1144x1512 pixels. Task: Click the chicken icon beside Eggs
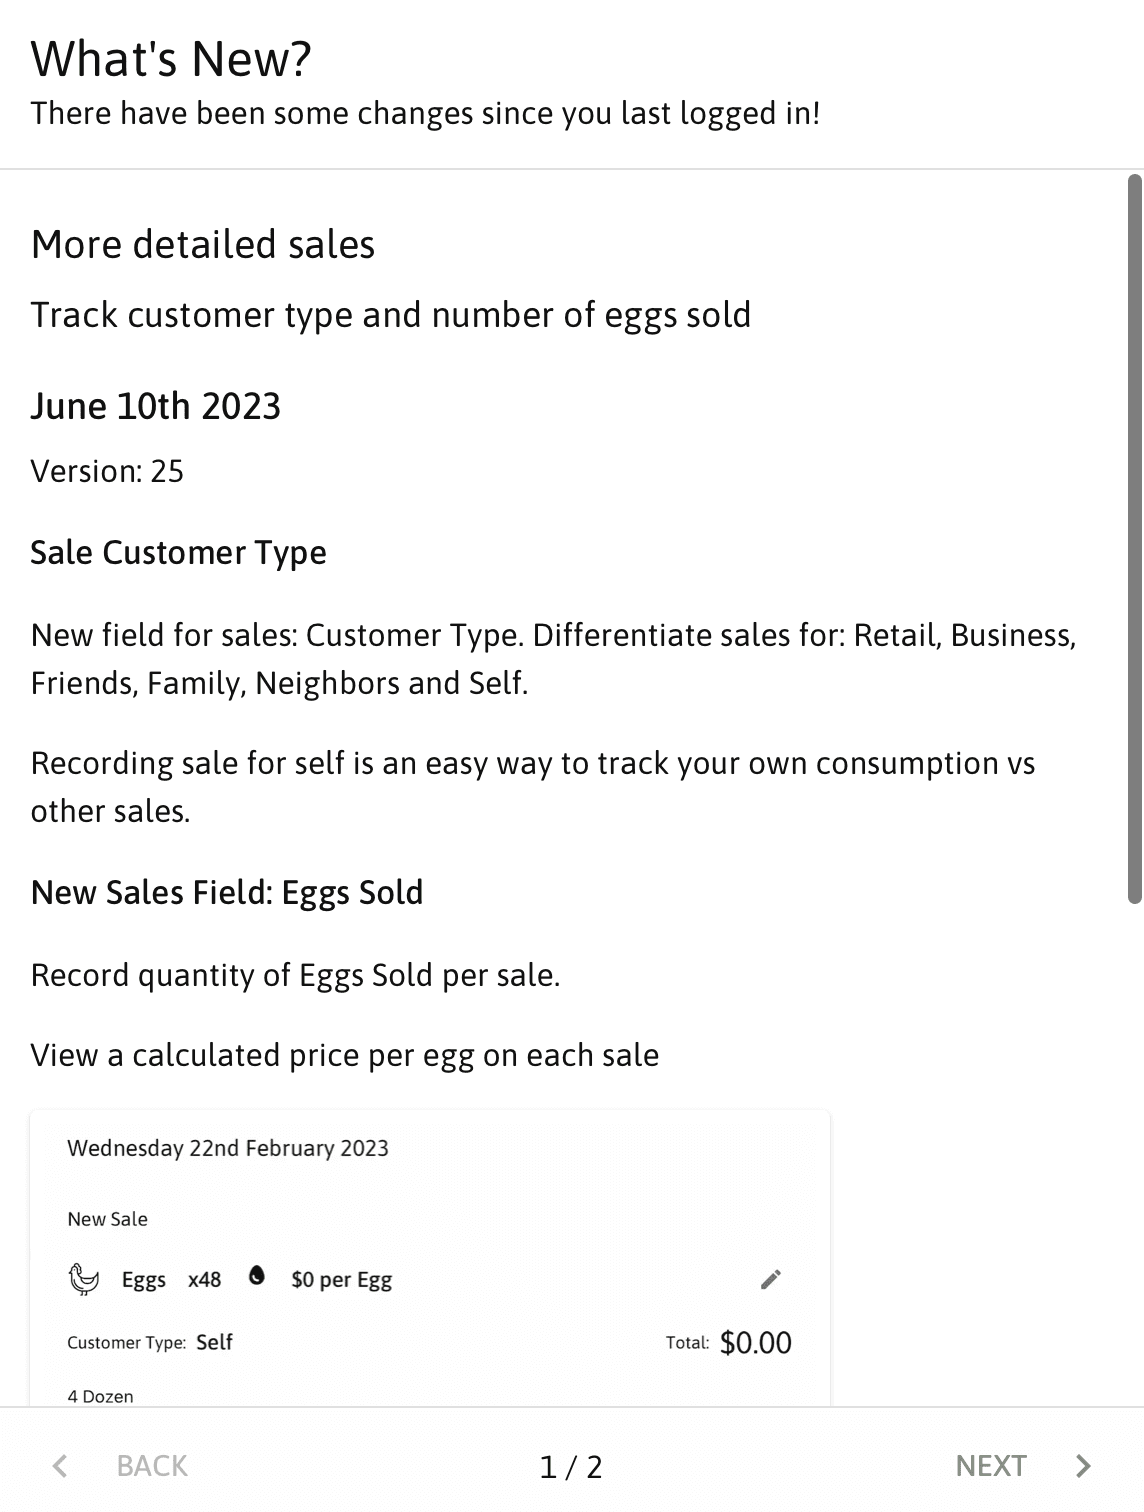pos(84,1279)
